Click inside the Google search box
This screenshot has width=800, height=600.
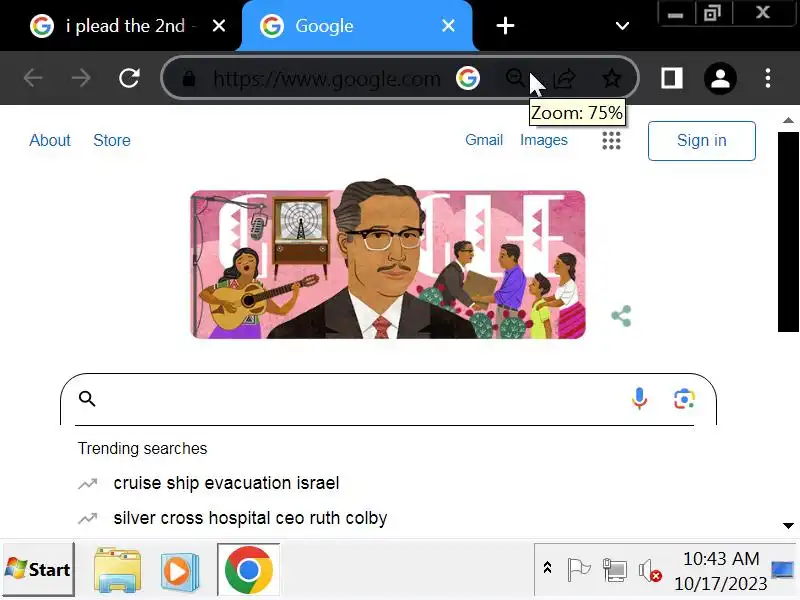(357, 398)
